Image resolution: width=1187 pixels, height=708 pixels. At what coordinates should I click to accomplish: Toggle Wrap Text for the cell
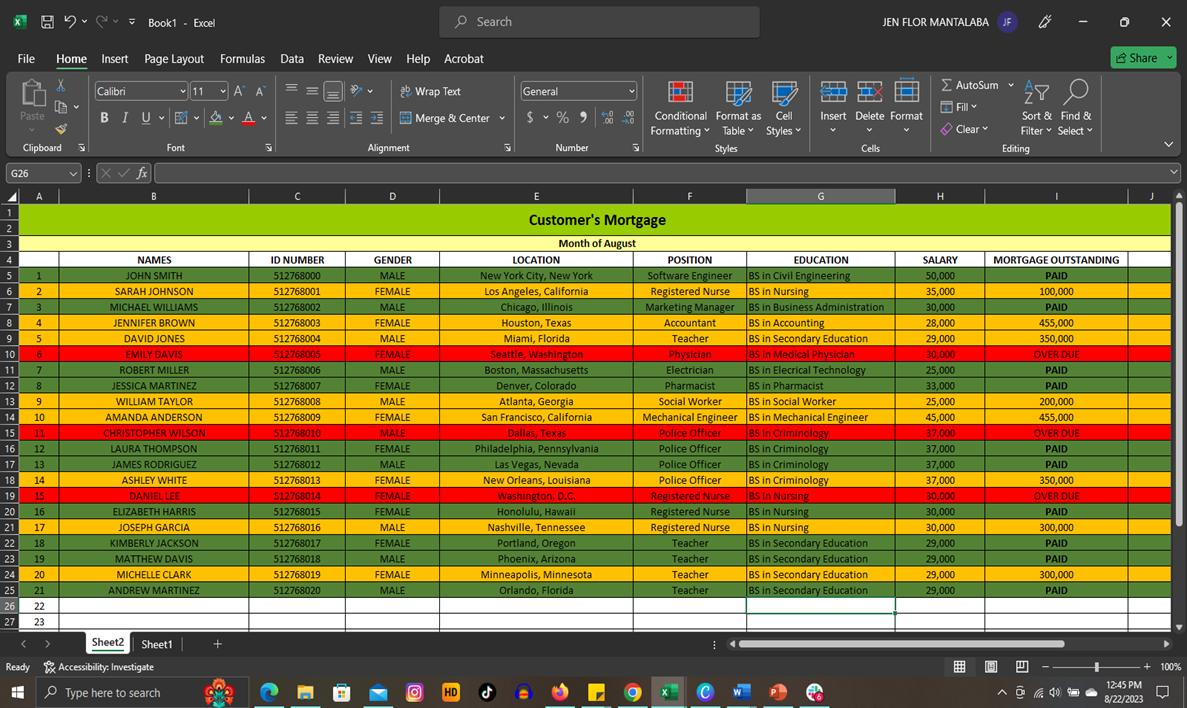tap(431, 91)
